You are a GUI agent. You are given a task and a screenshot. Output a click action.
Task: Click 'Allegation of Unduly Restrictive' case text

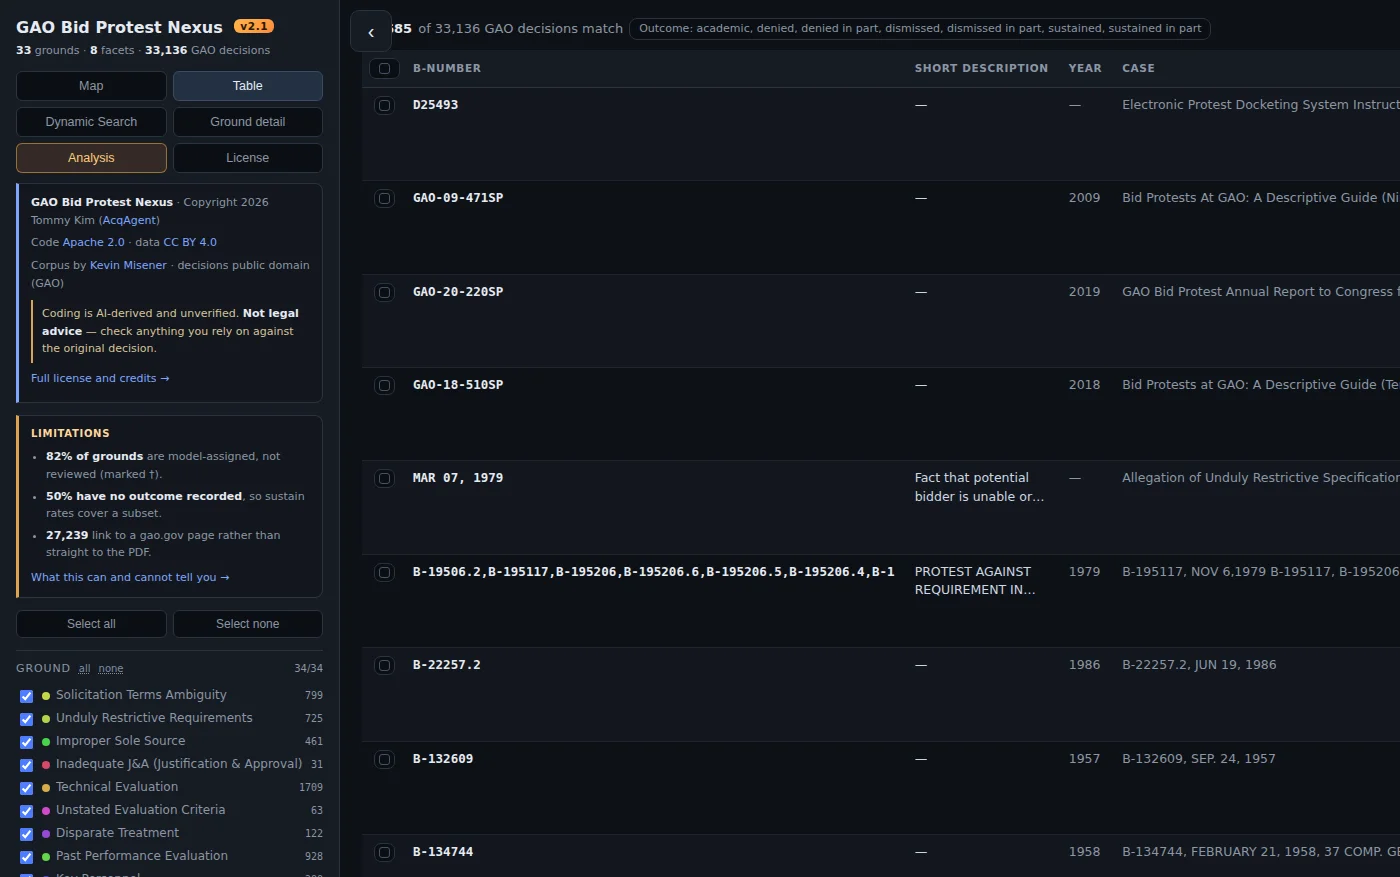coord(1261,478)
